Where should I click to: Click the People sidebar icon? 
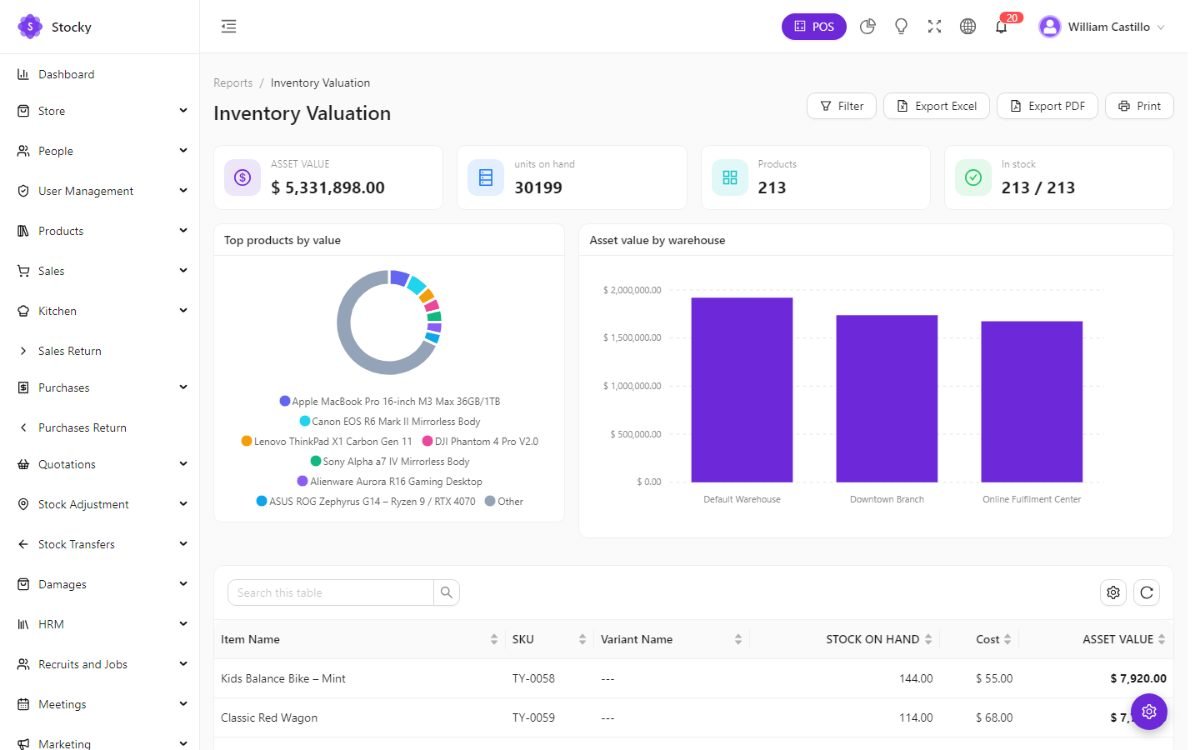point(23,151)
